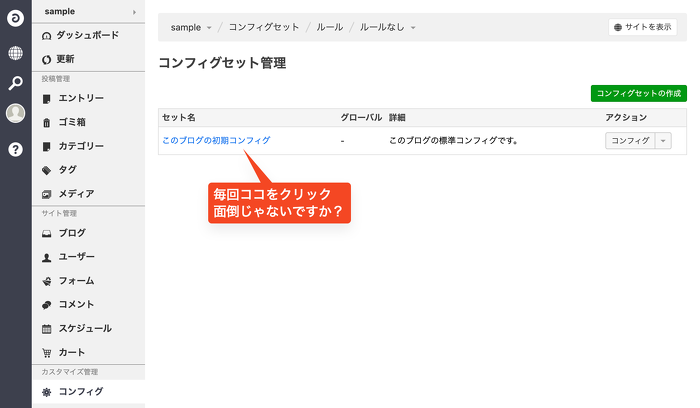The image size is (700, 408).
Task: Open the sample dropdown in the breadcrumb
Action: click(191, 27)
